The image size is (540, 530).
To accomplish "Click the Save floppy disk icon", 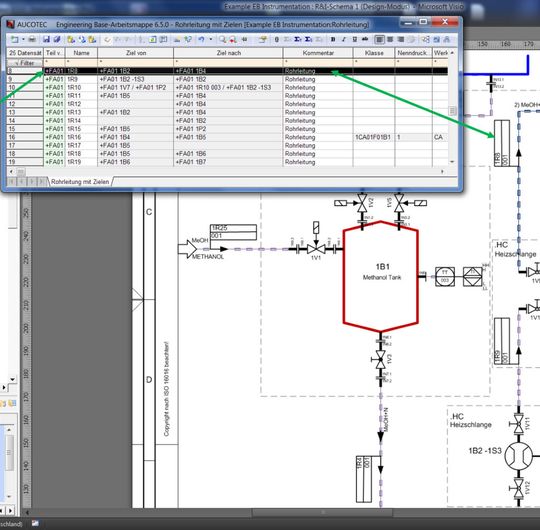I will click(x=46, y=40).
